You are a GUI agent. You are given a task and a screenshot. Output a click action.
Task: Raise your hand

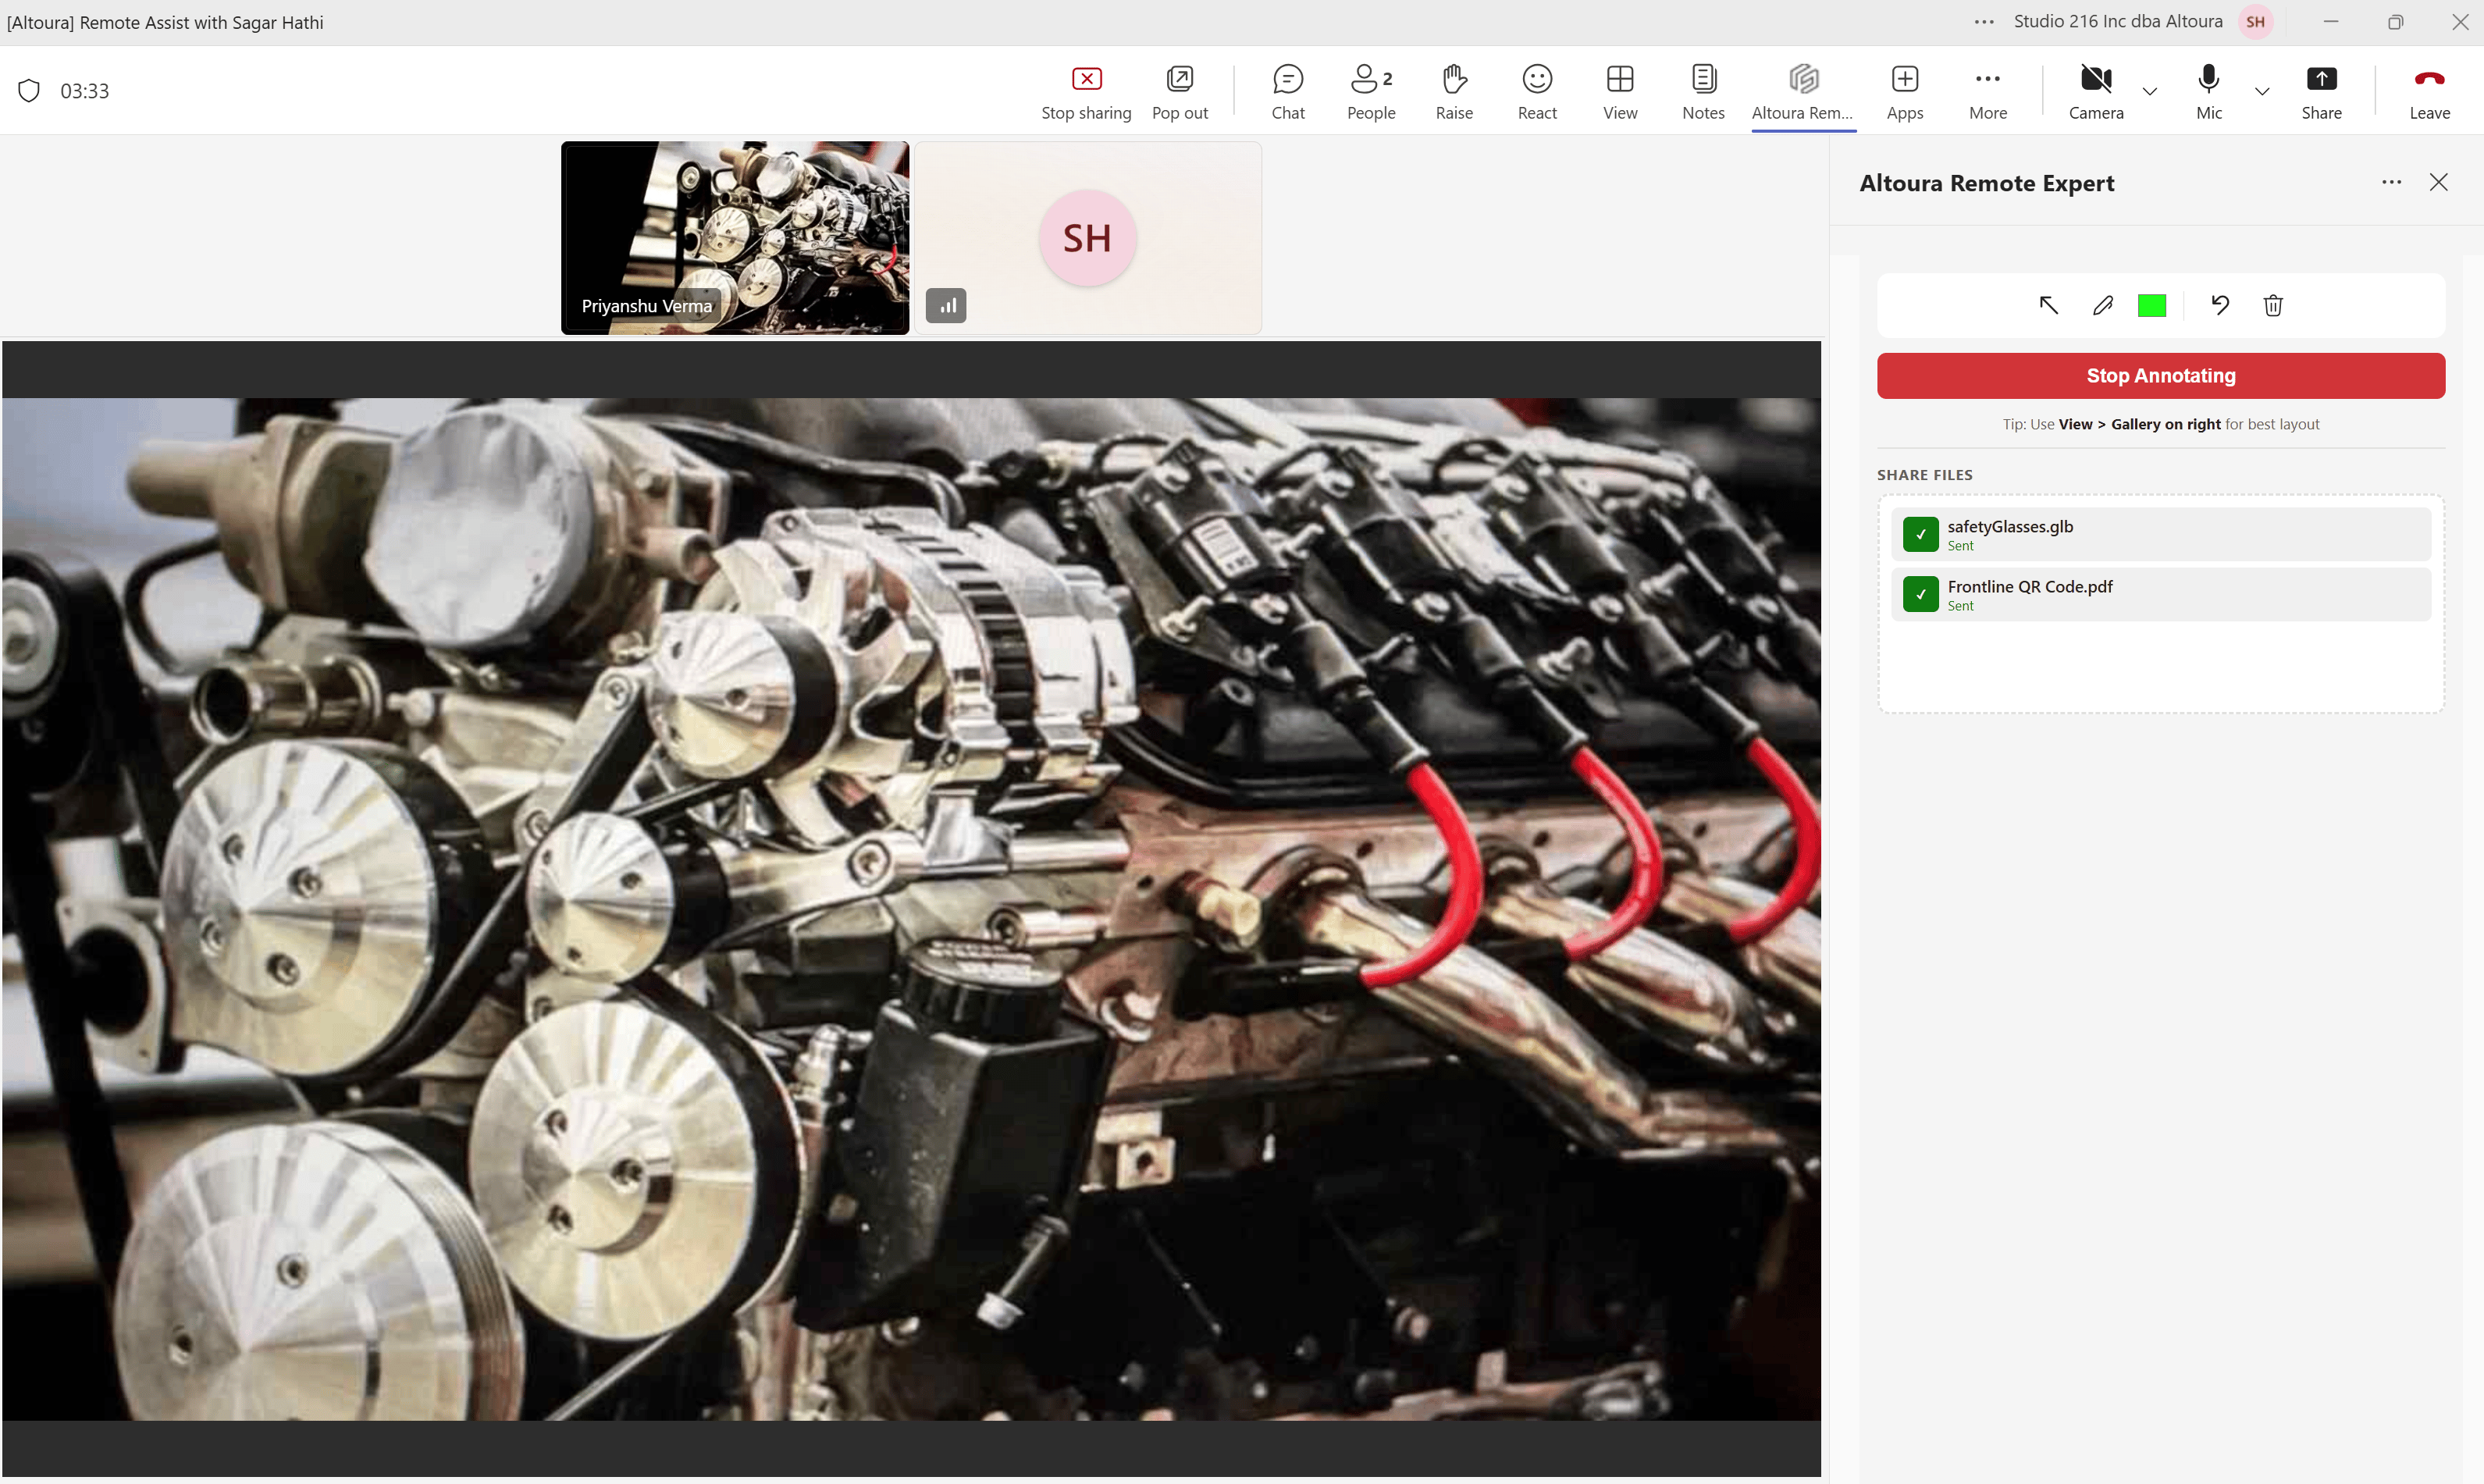[x=1454, y=92]
